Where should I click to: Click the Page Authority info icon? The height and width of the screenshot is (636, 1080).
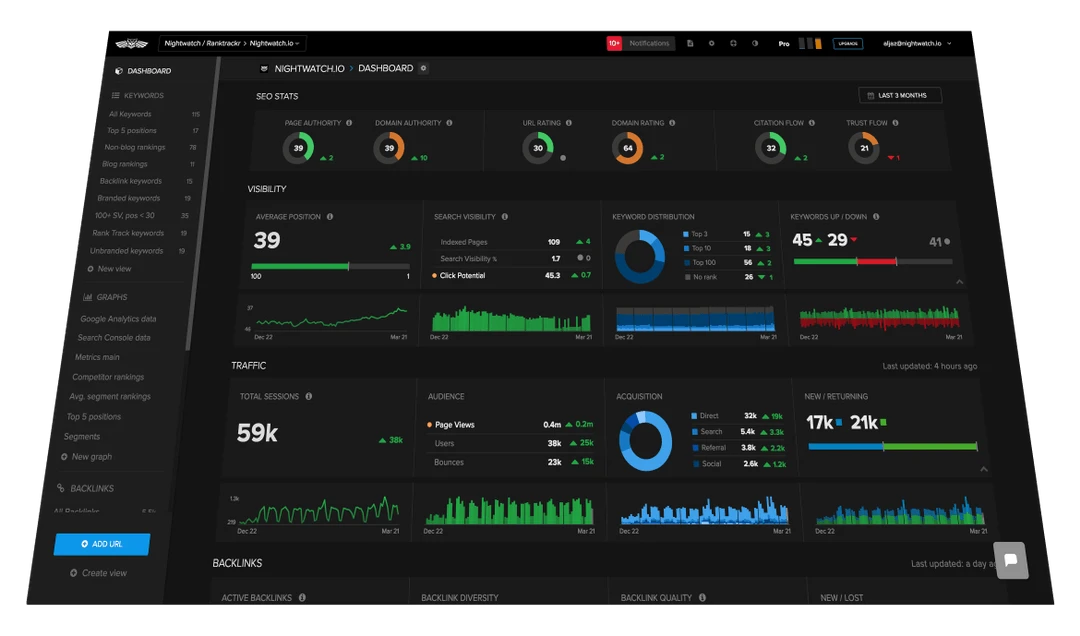point(349,123)
